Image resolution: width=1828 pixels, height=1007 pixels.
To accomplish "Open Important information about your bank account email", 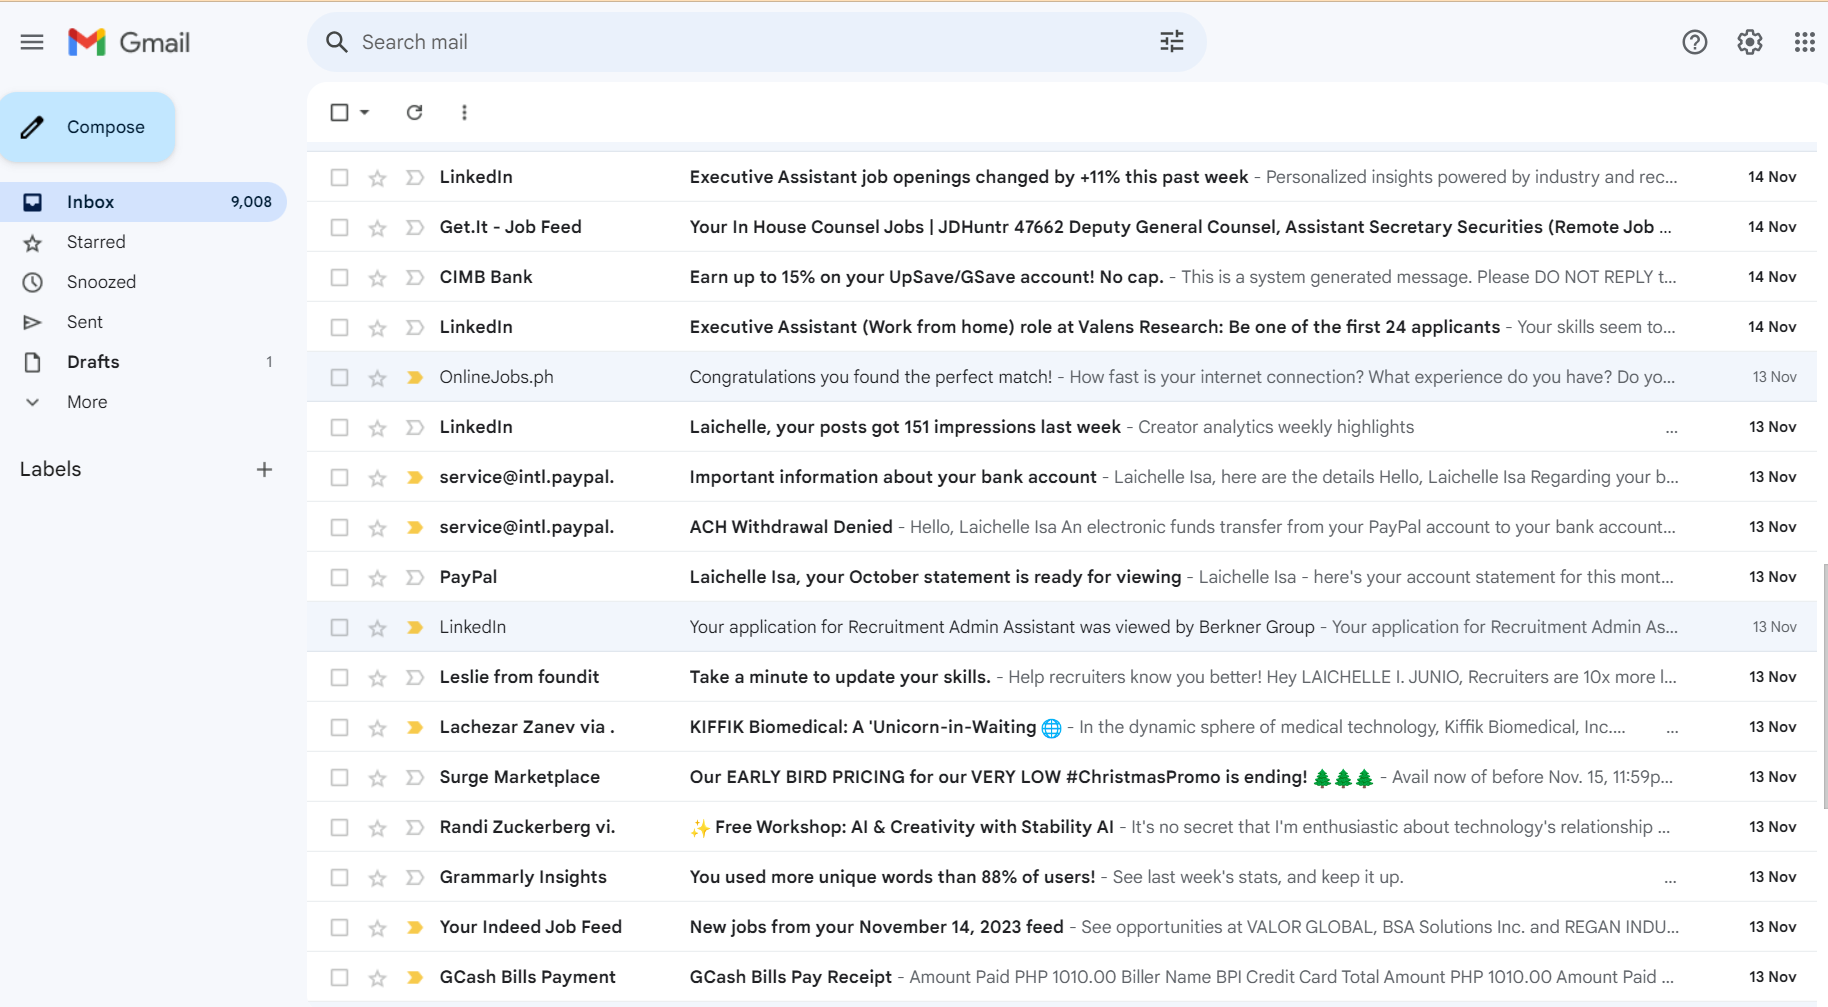I will 1062,477.
